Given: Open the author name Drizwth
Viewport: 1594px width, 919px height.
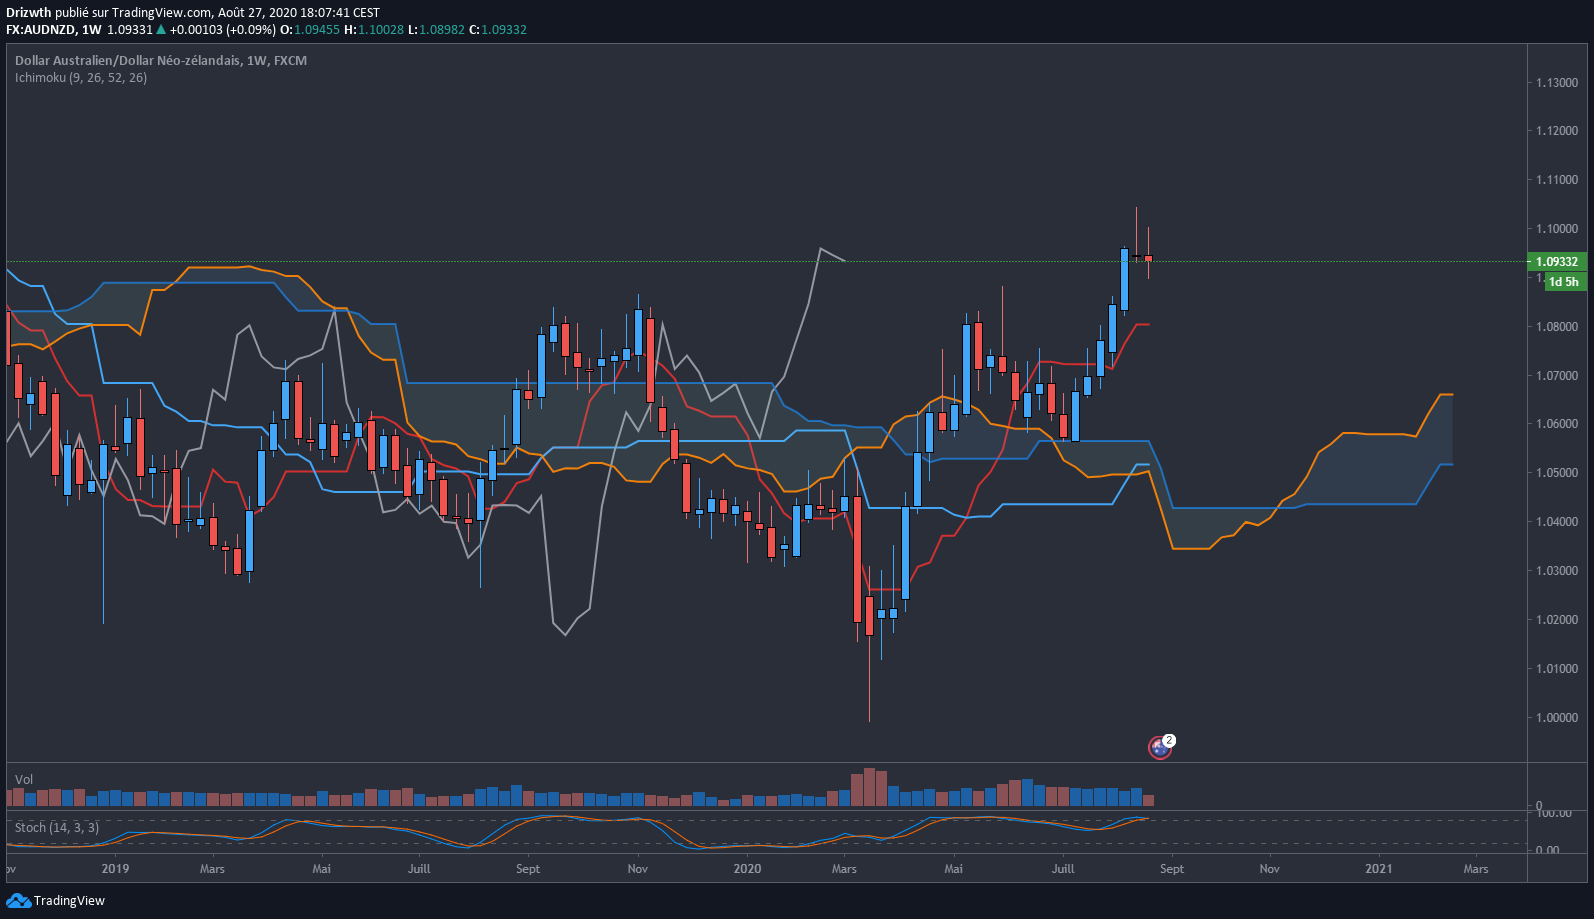Looking at the screenshot, I should point(29,13).
